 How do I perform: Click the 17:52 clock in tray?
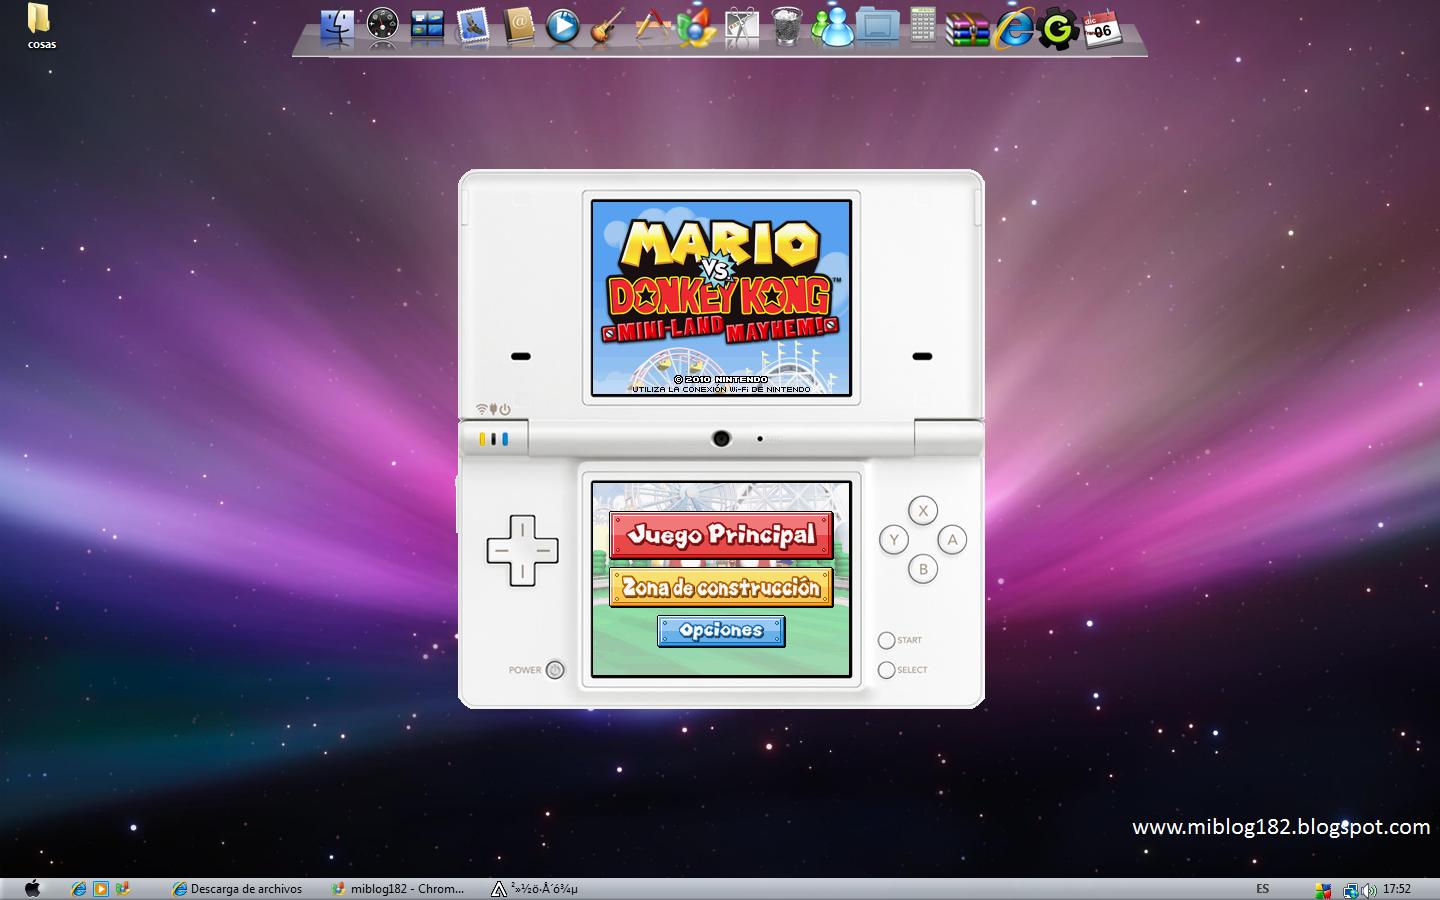pos(1397,889)
